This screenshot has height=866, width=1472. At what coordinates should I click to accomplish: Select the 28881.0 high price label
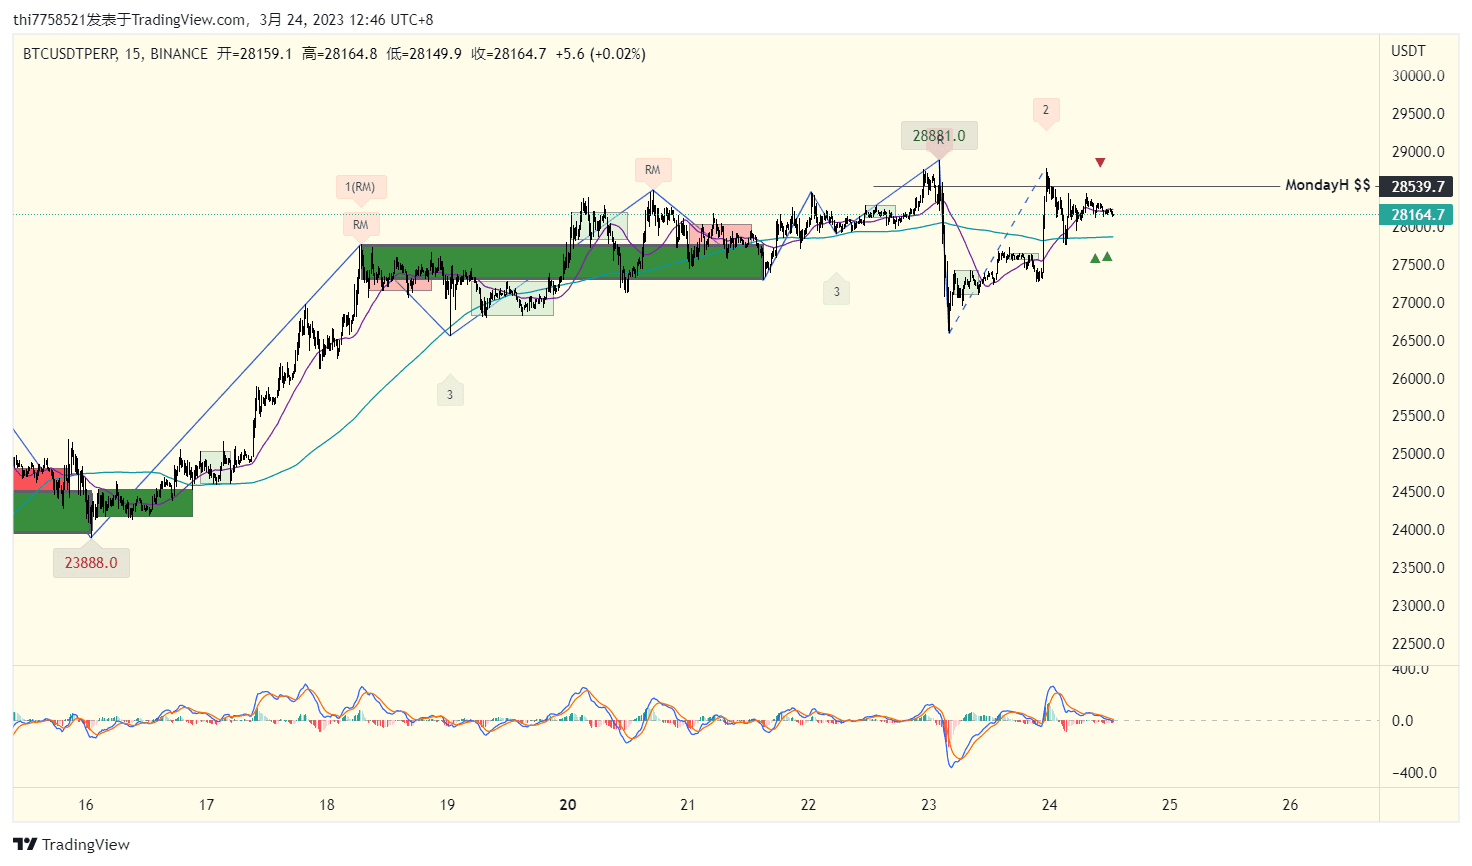point(939,136)
